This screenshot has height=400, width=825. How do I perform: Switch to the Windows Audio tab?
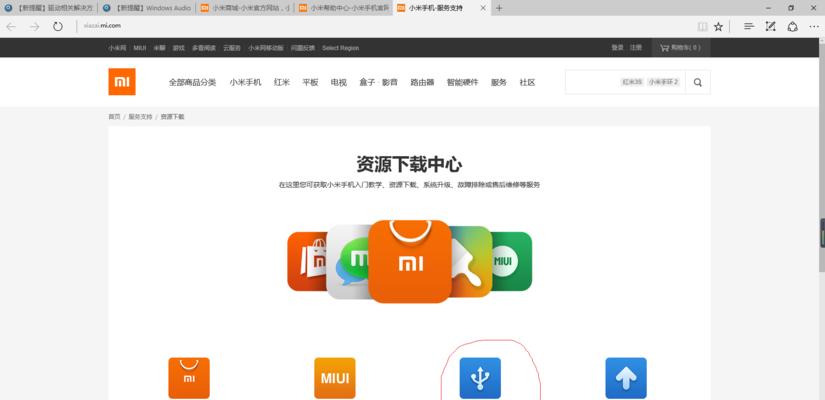(147, 8)
